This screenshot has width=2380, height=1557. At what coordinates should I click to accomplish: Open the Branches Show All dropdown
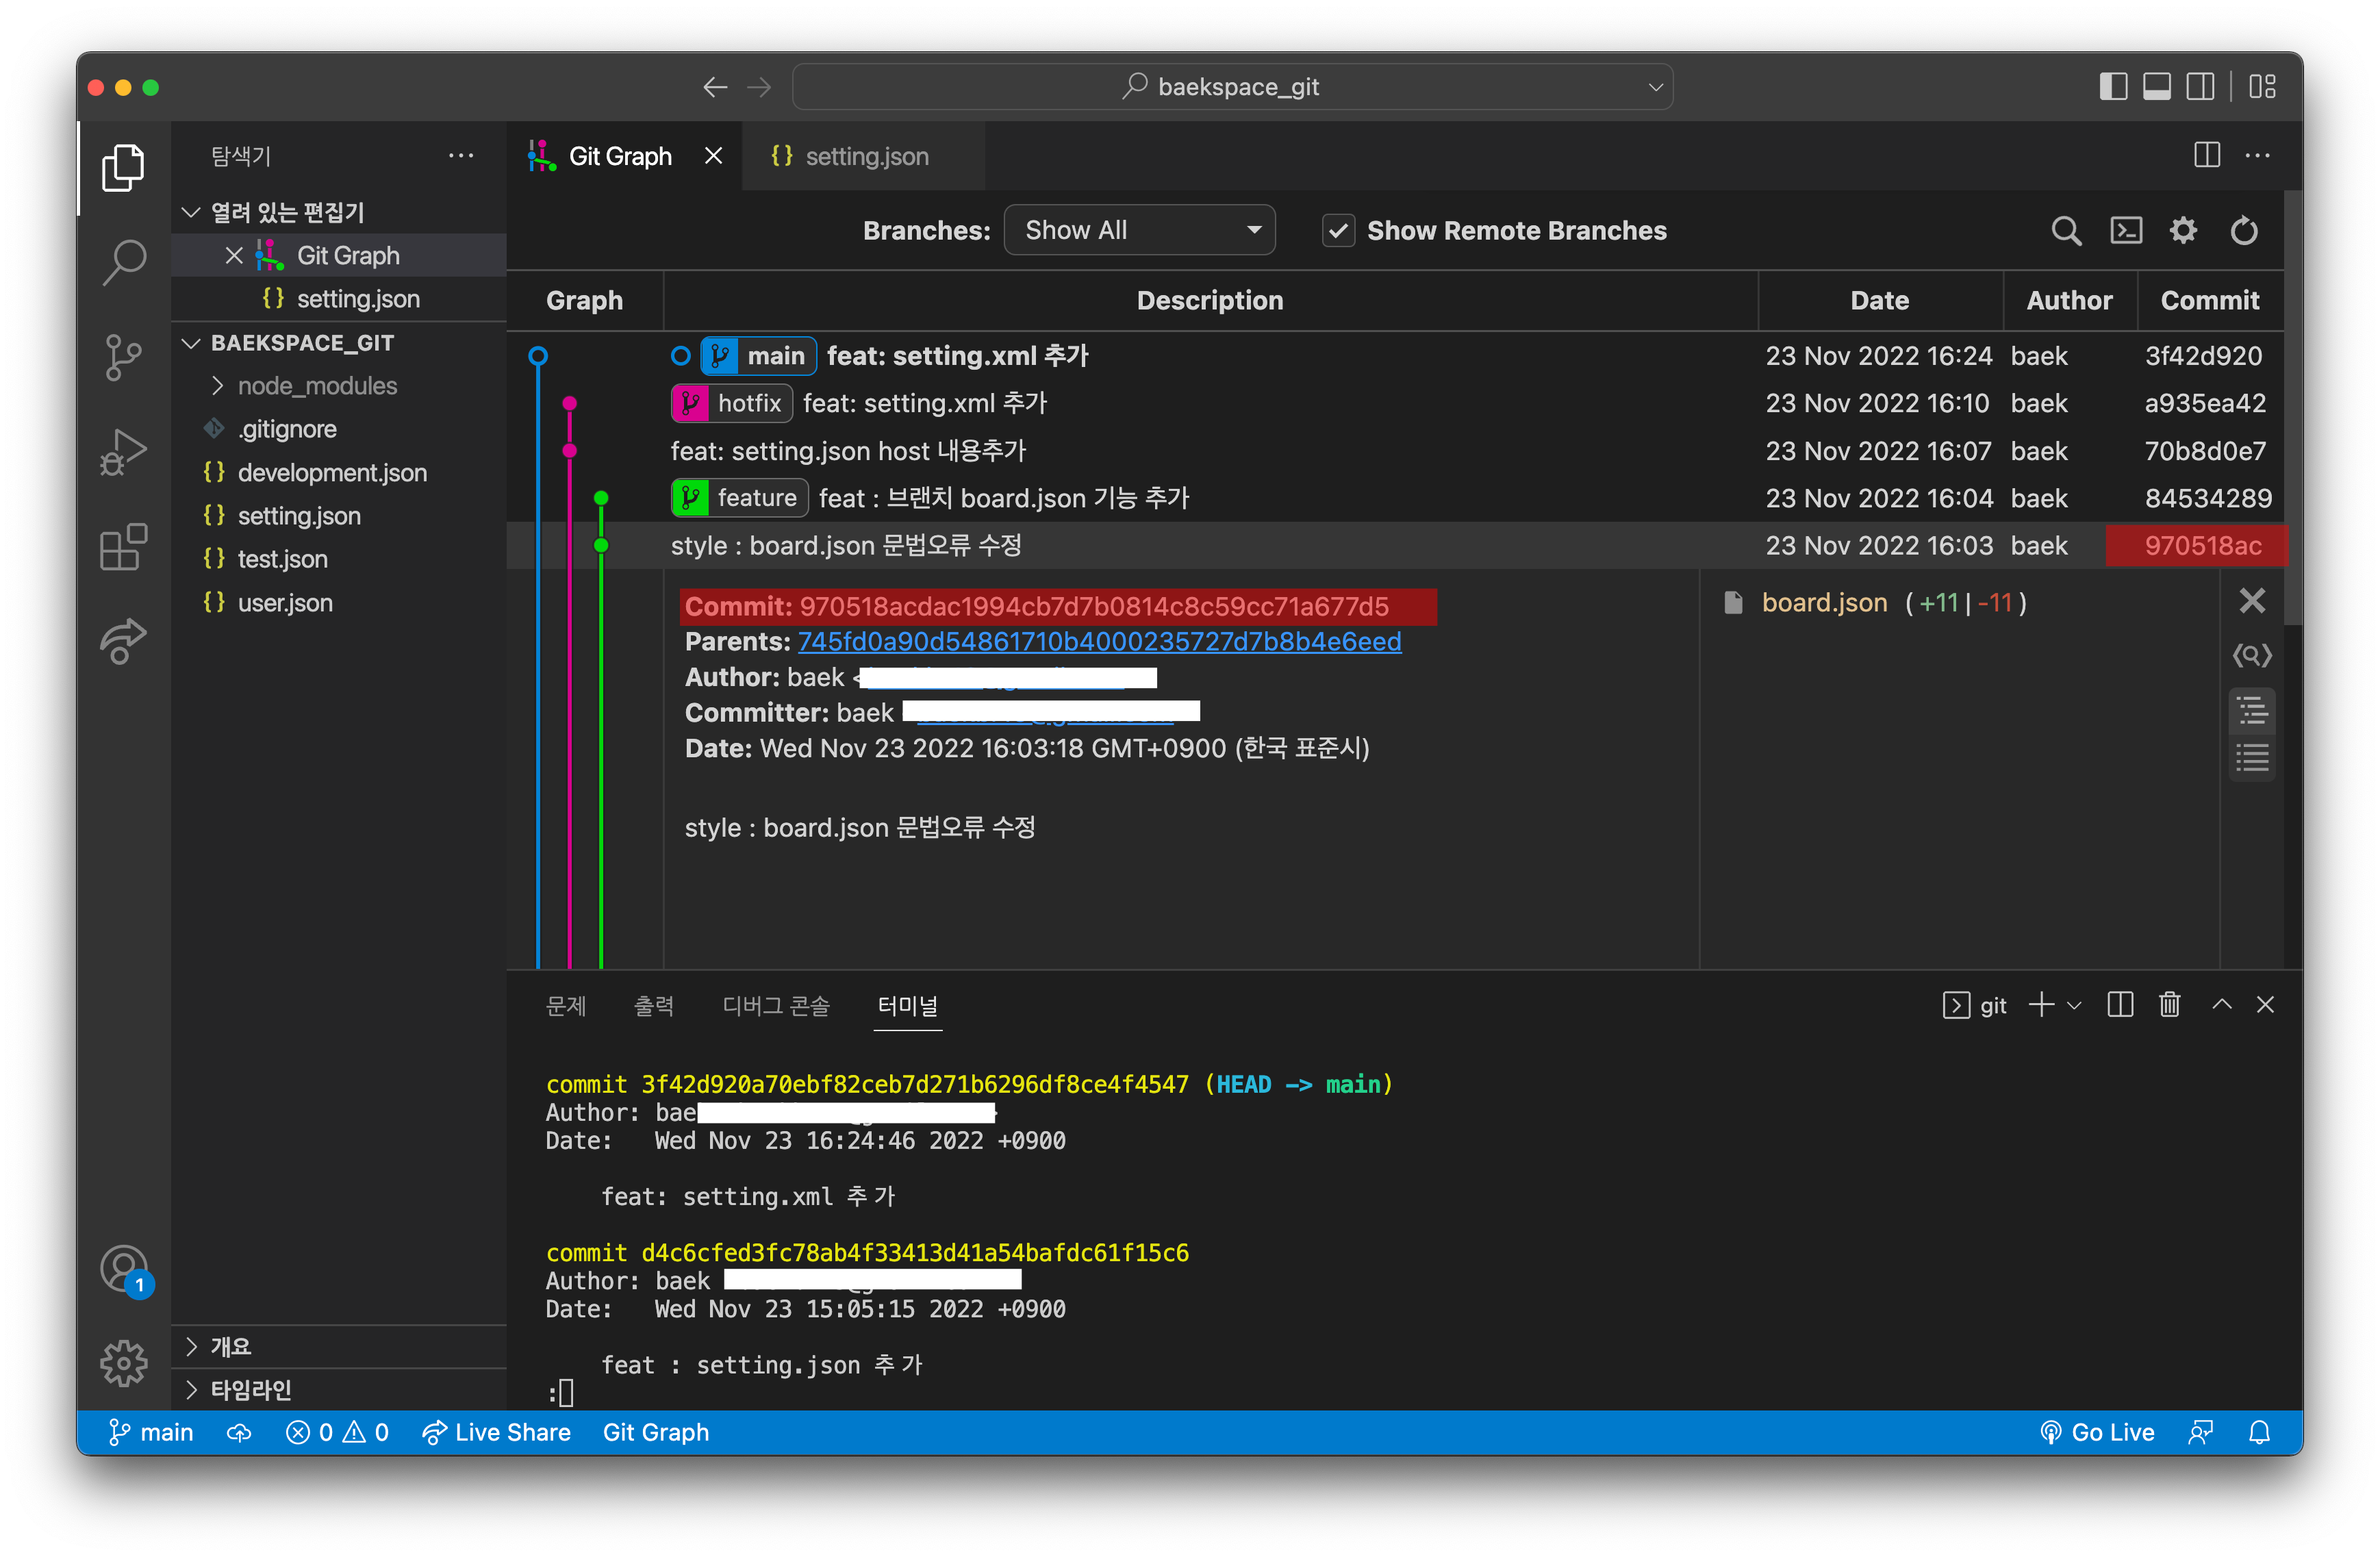[x=1139, y=231]
